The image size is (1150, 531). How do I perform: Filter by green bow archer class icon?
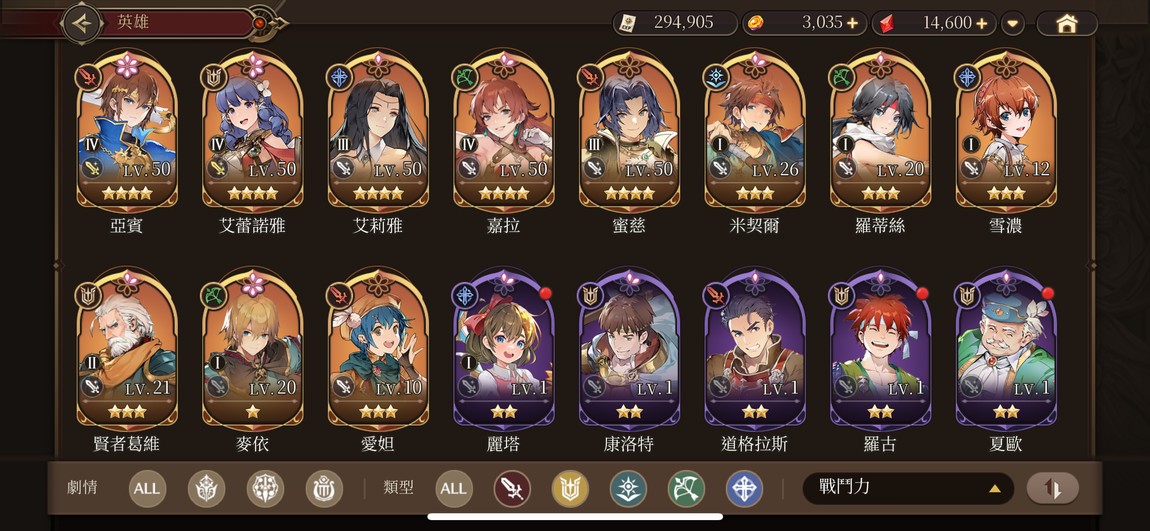tap(686, 488)
